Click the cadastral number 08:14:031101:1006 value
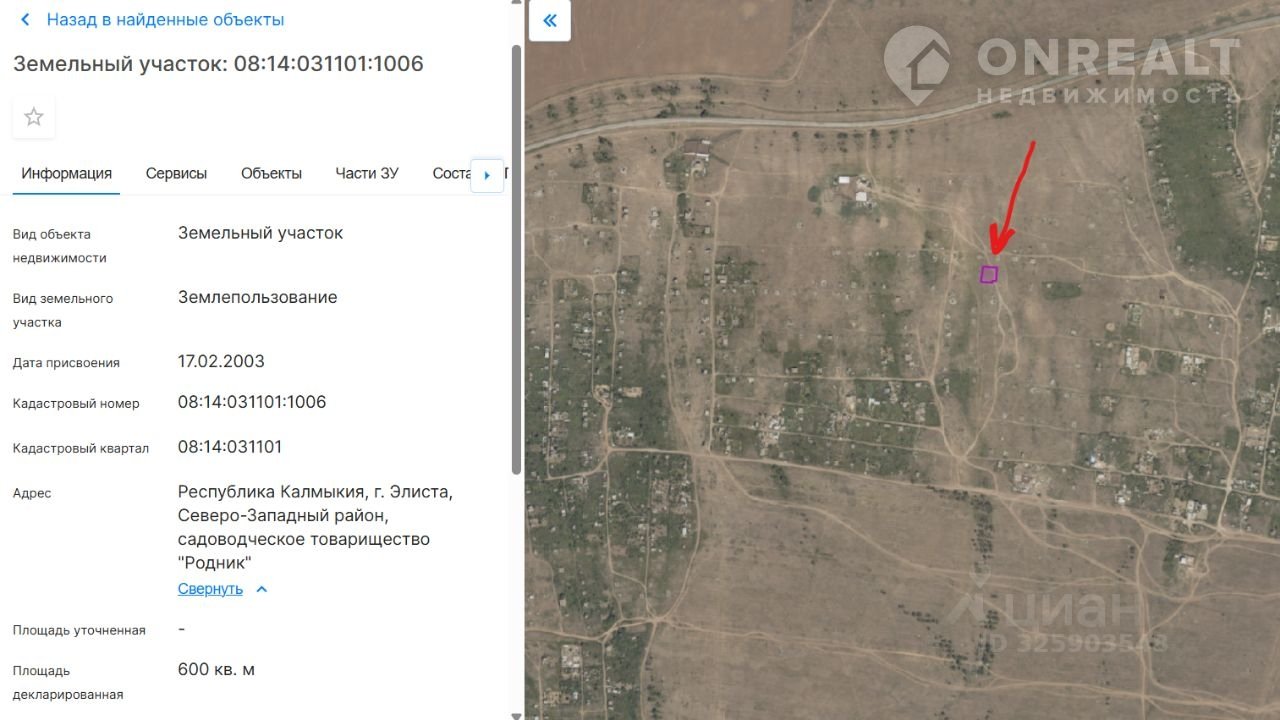The height and width of the screenshot is (720, 1280). pos(252,402)
